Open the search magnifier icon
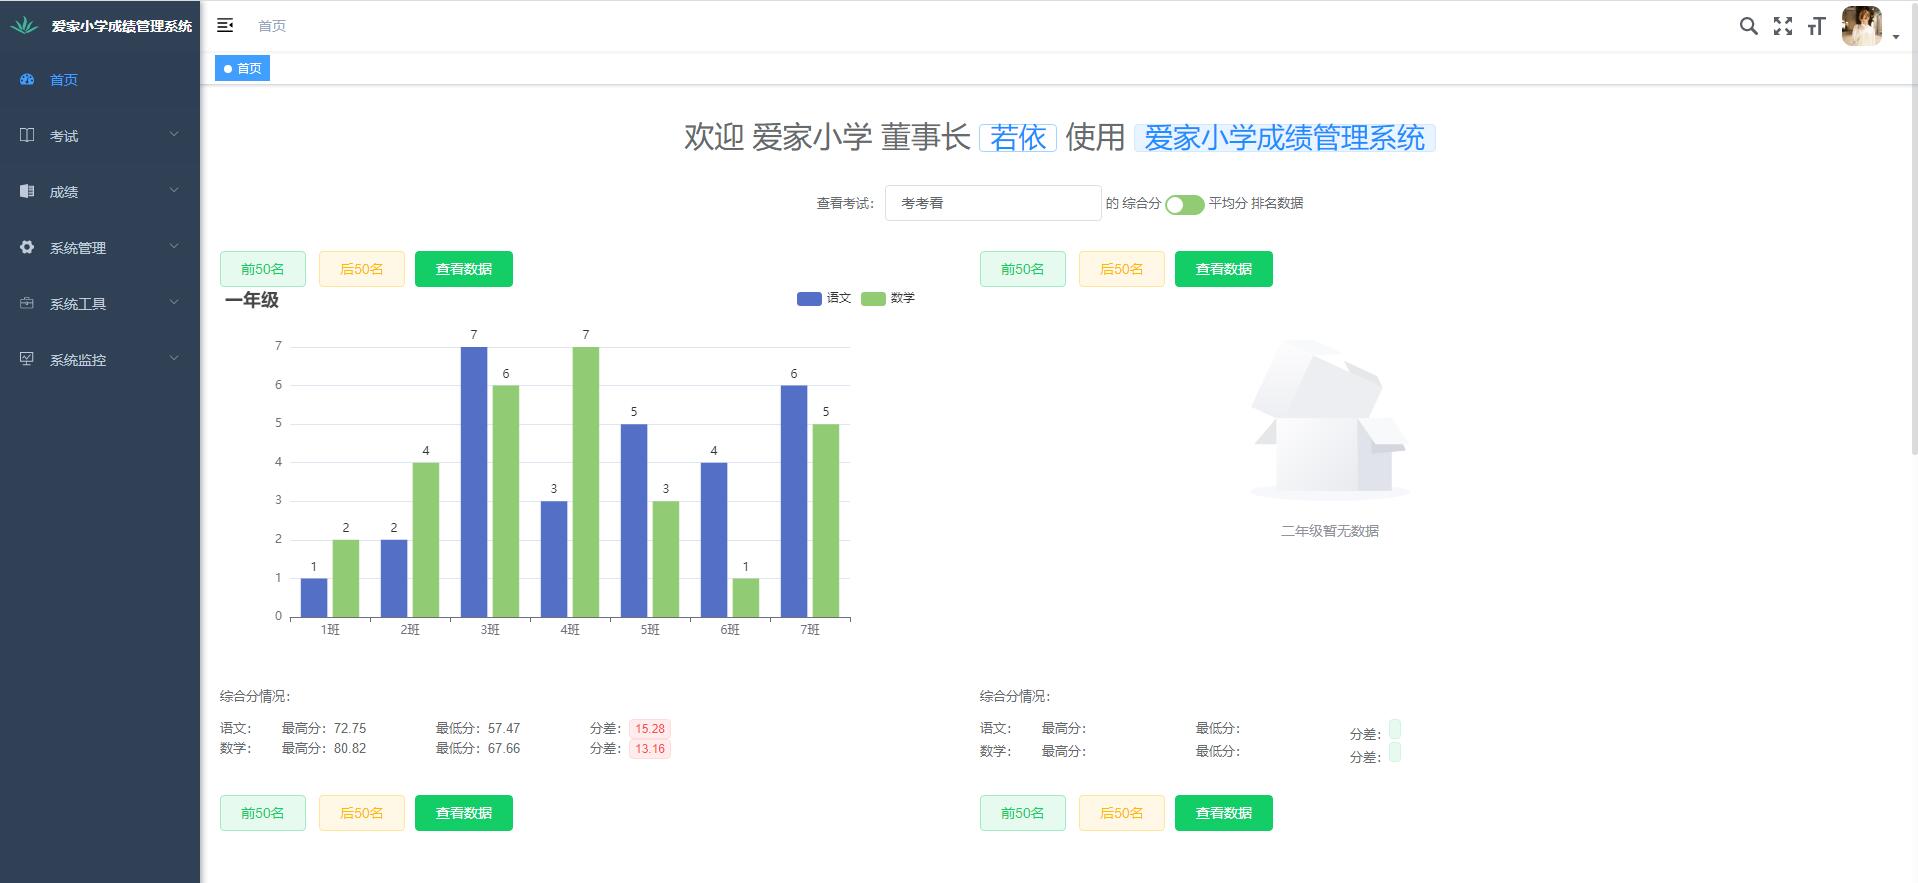The height and width of the screenshot is (883, 1918). (x=1748, y=26)
